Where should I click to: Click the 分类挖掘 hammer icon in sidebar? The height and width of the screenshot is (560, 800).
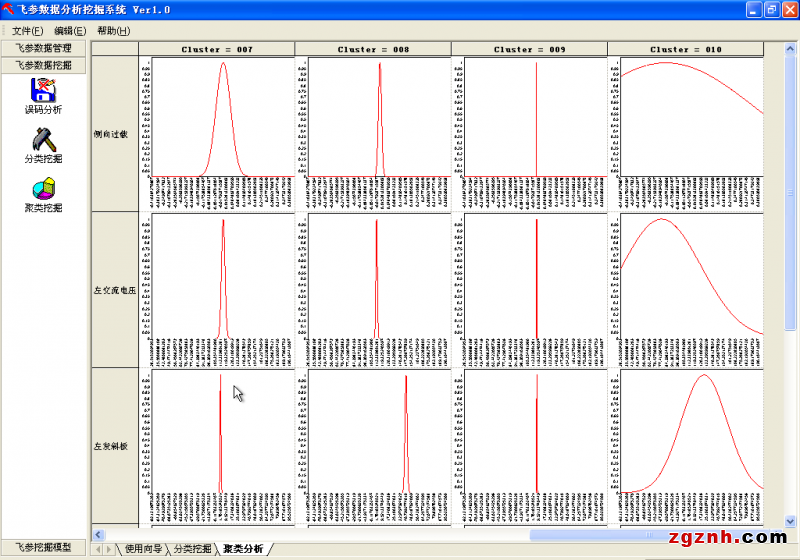[43, 140]
